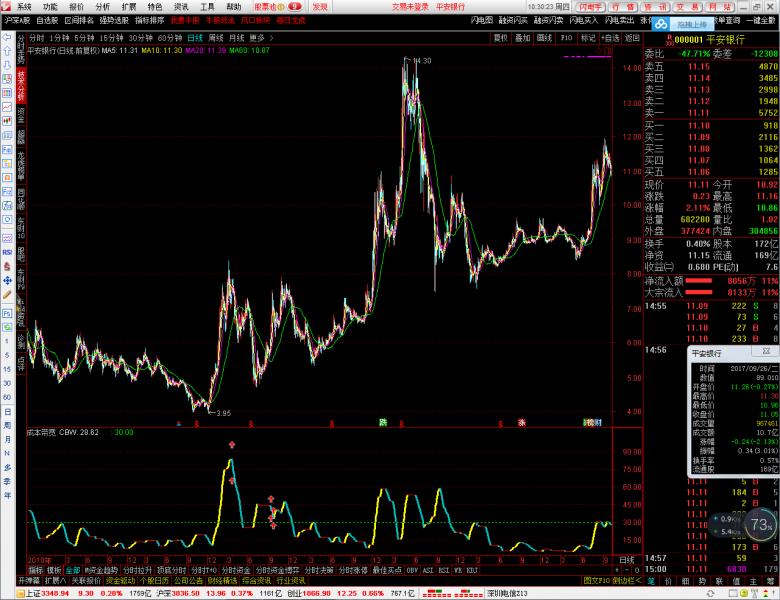Click the 标记 mark button
Viewport: 780px width, 600px height.
588,38
